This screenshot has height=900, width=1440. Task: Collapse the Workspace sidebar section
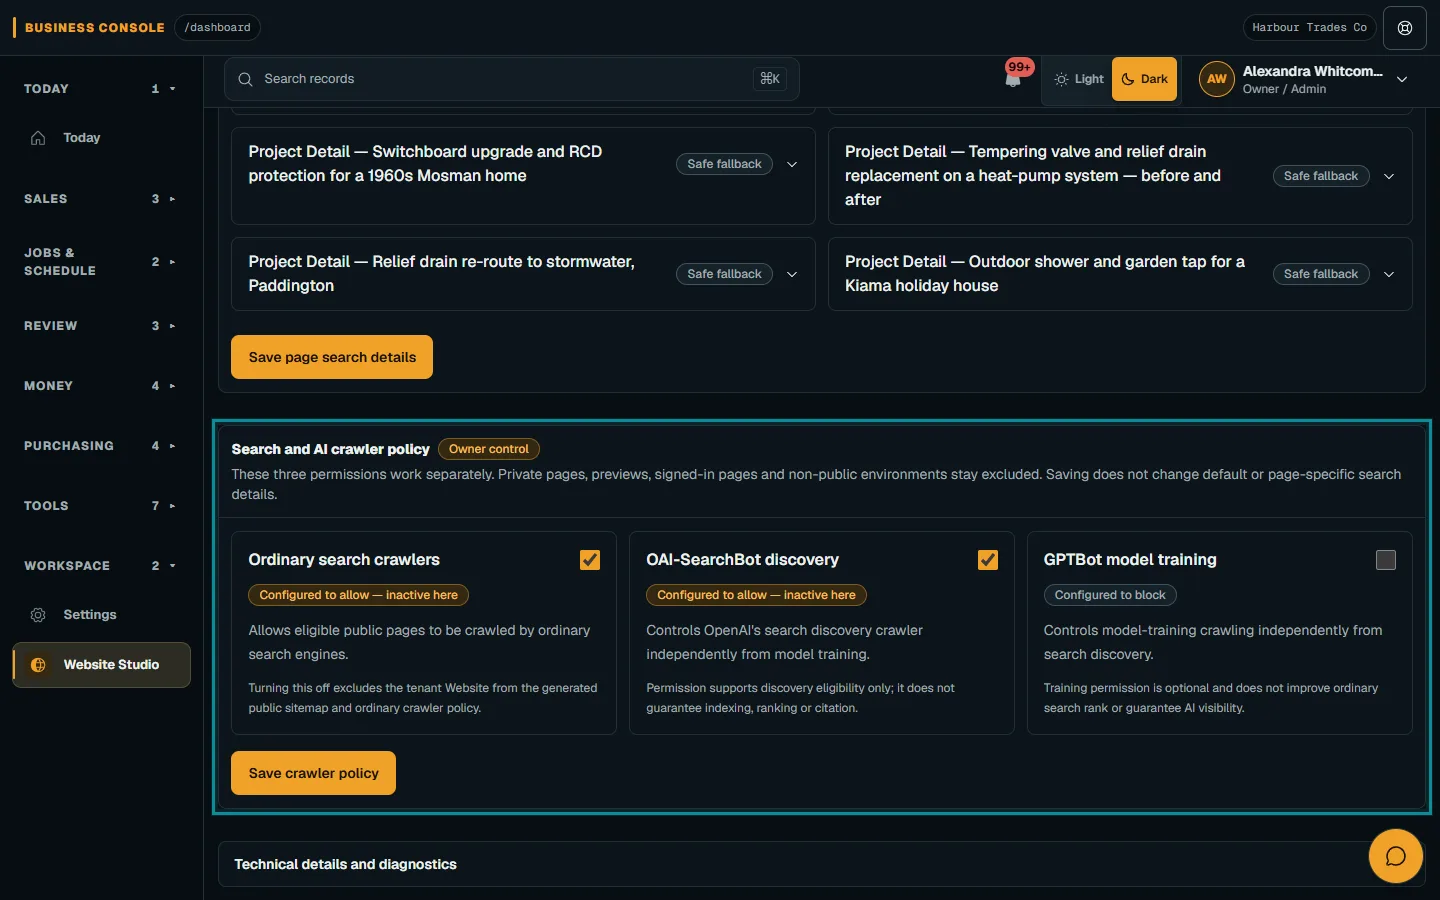pos(101,566)
